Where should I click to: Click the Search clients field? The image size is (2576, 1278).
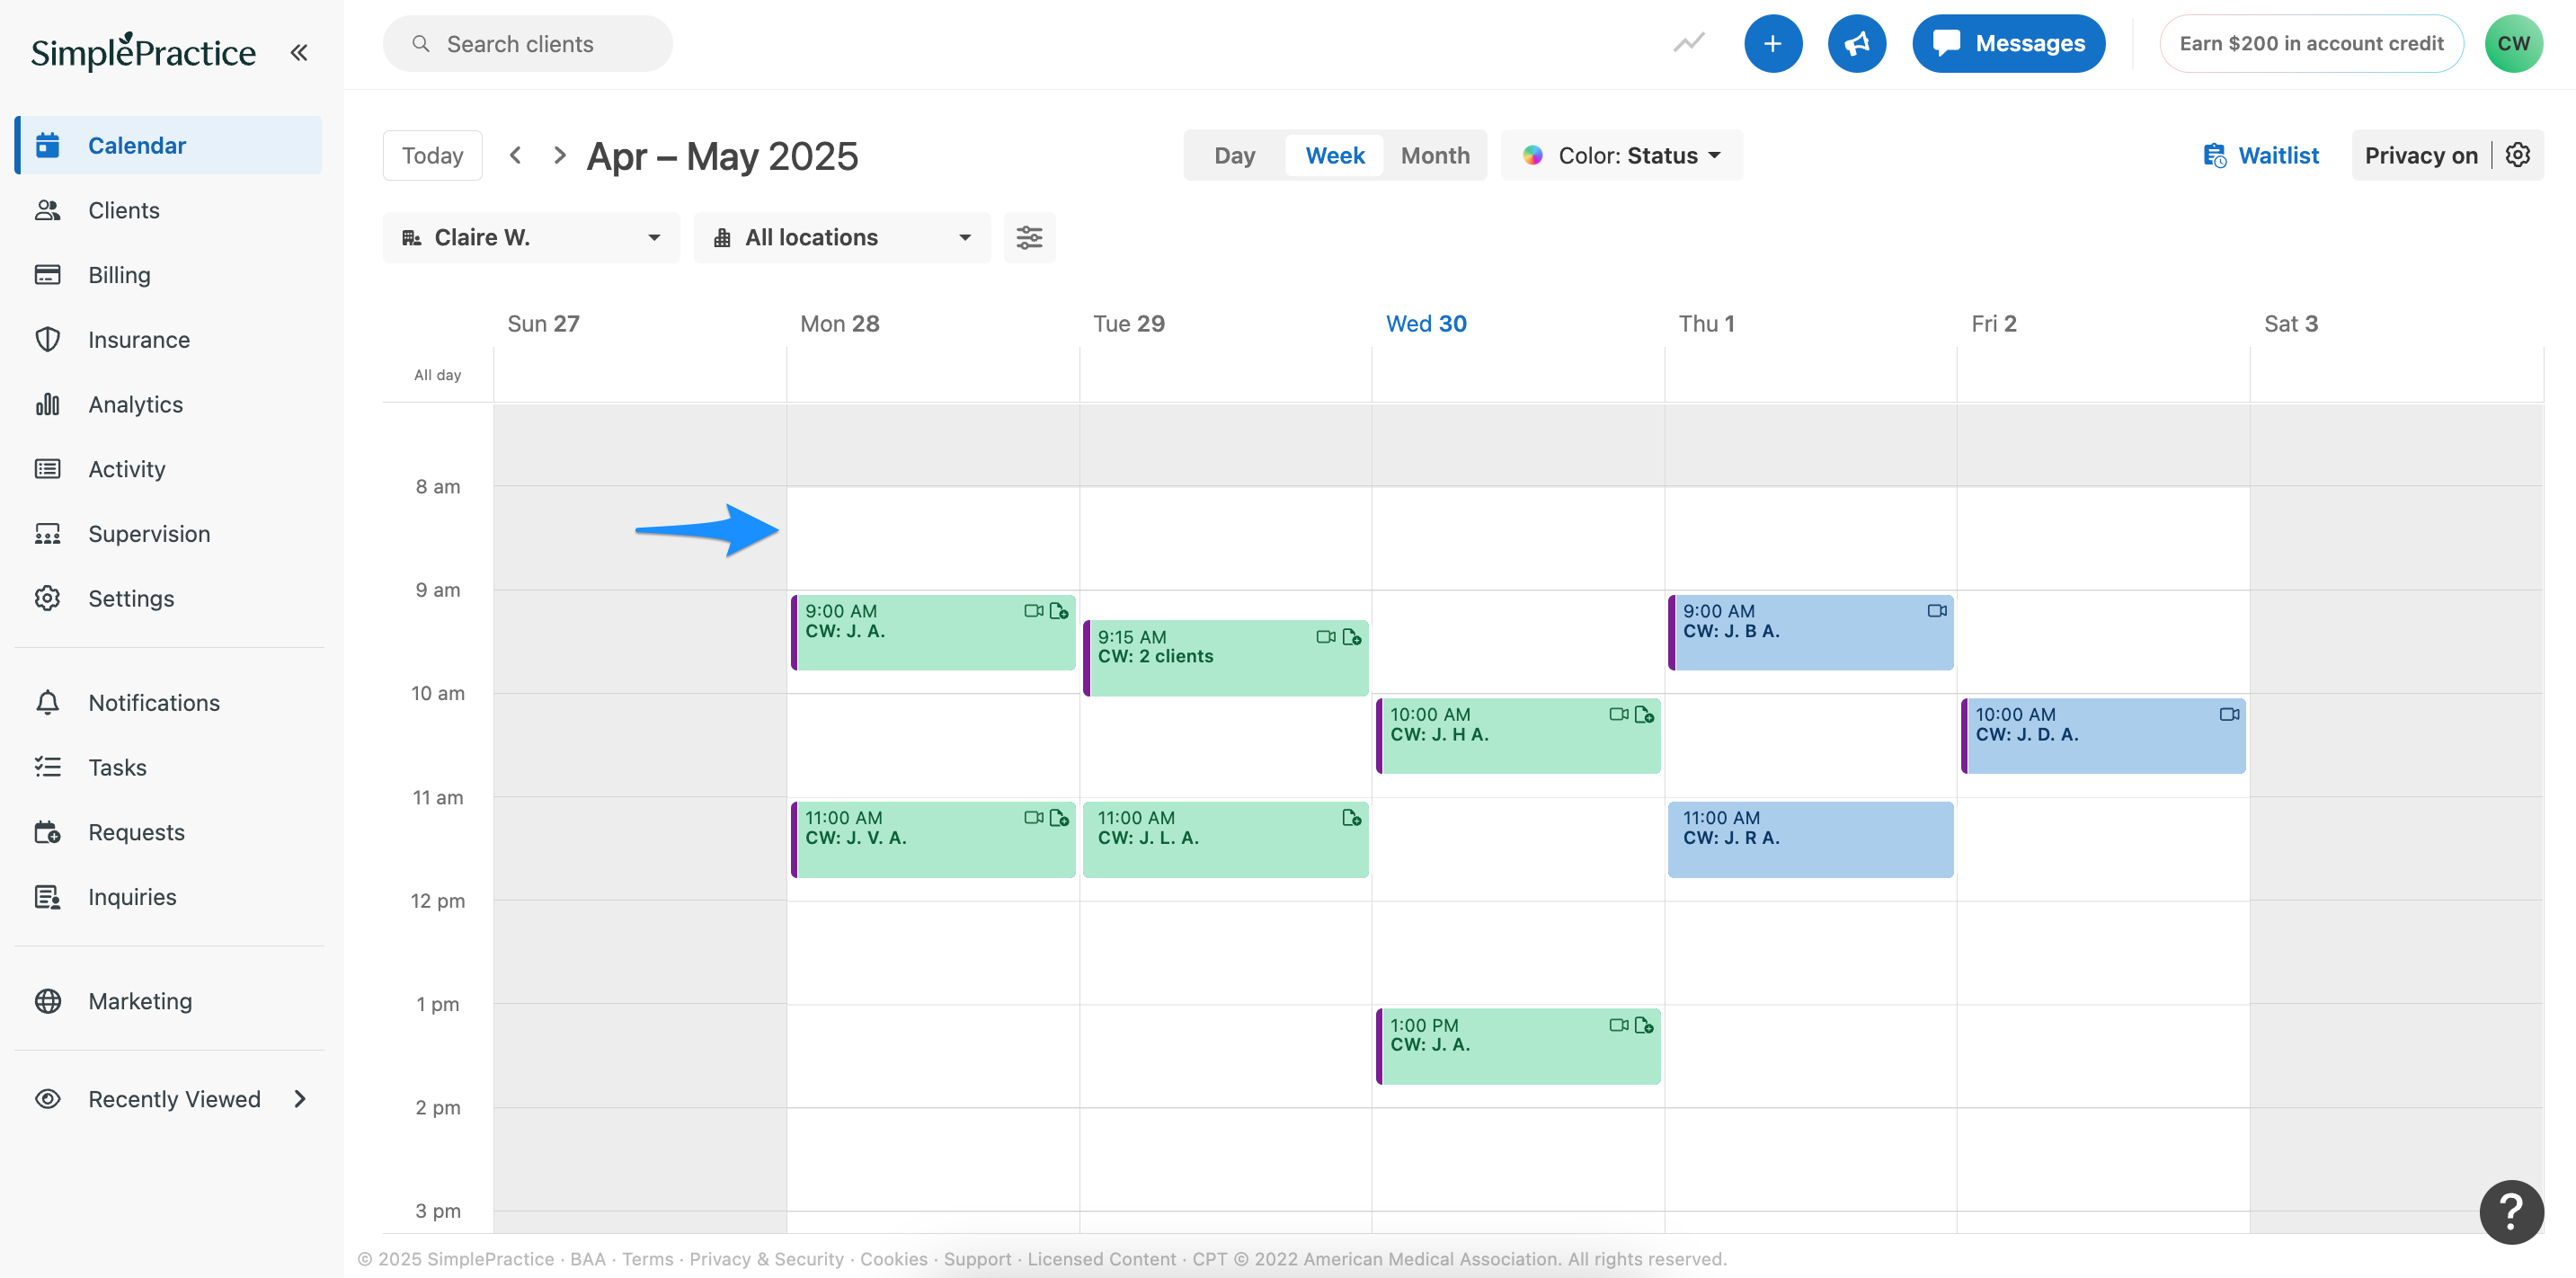coord(527,43)
